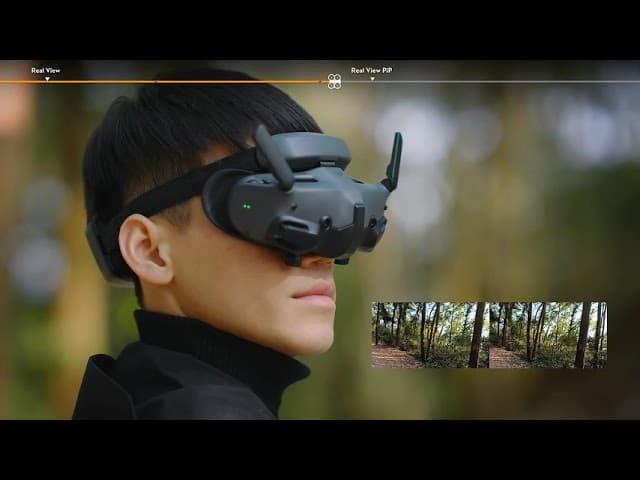
Task: Open the forest picture-in-picture thumbnail
Action: point(489,335)
